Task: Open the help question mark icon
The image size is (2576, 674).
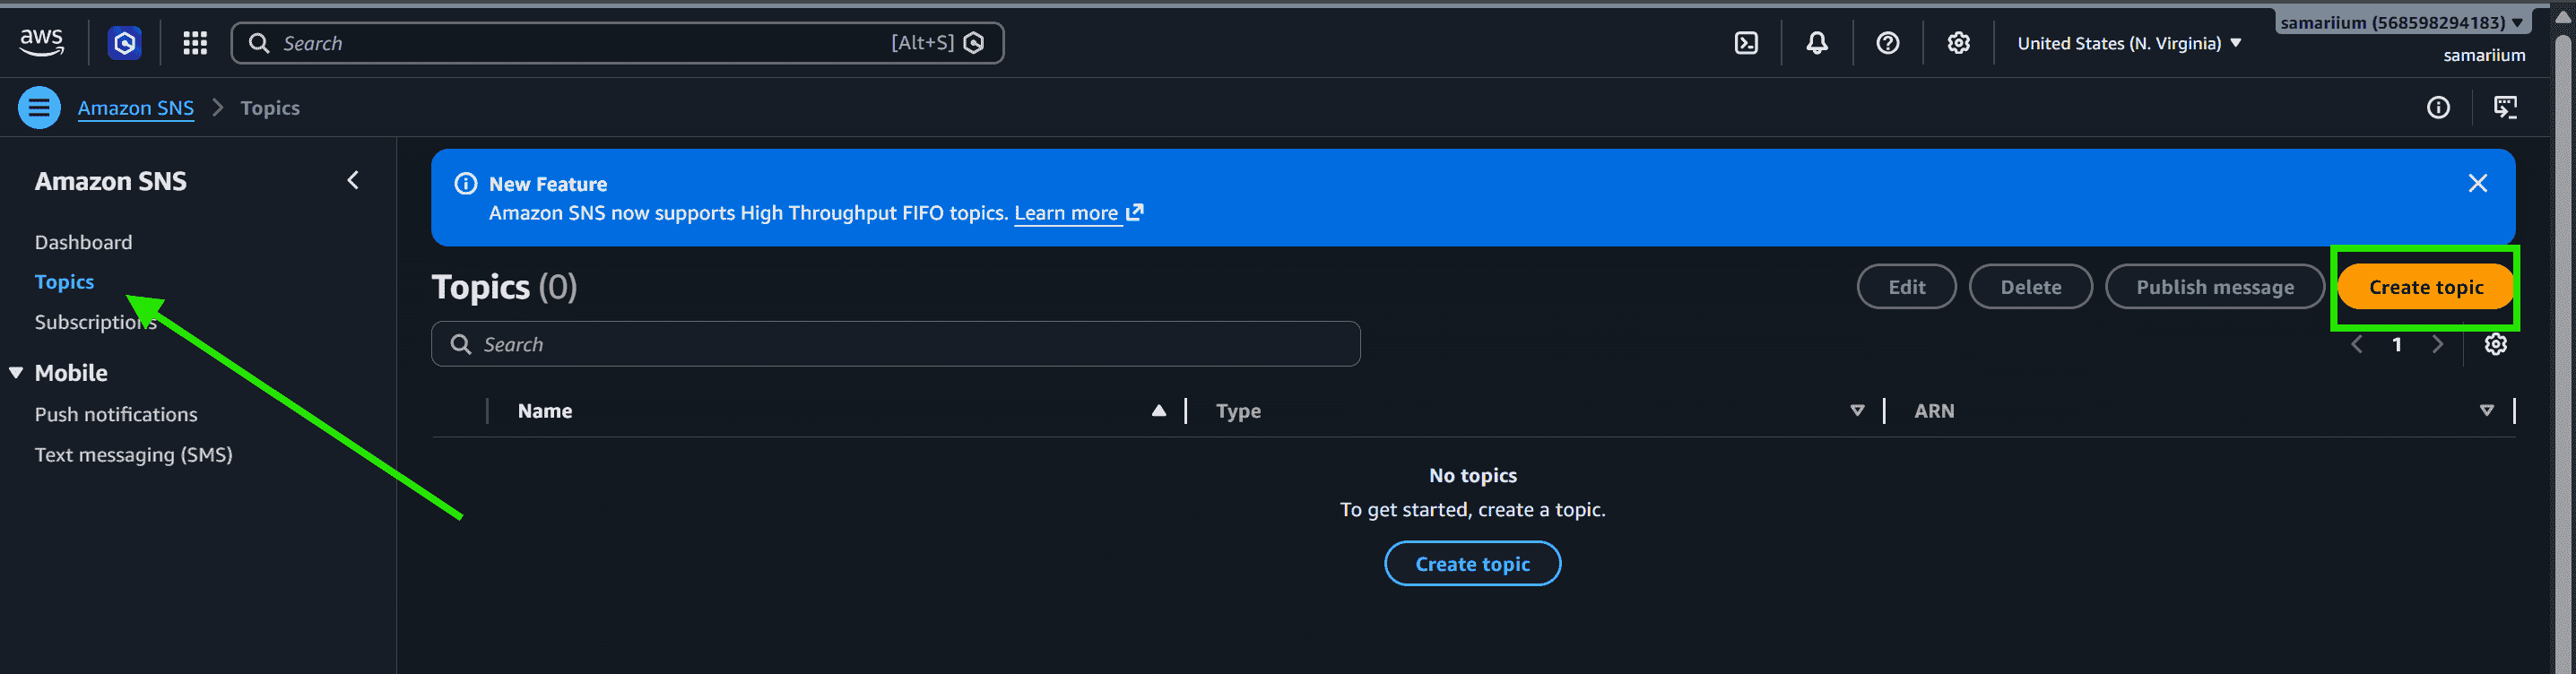Action: (x=1887, y=43)
